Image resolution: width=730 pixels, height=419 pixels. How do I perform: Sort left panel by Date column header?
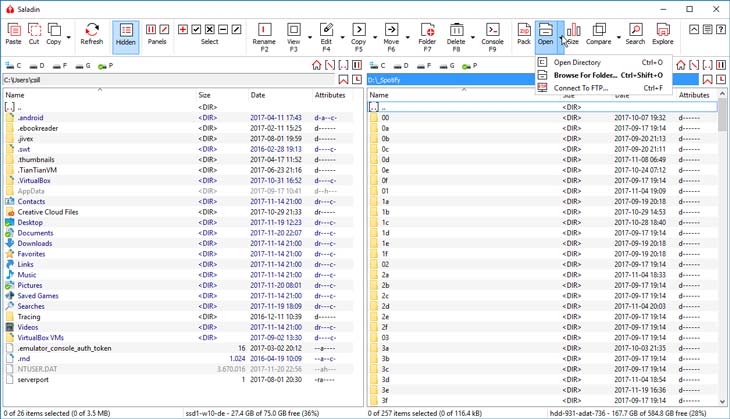[258, 95]
